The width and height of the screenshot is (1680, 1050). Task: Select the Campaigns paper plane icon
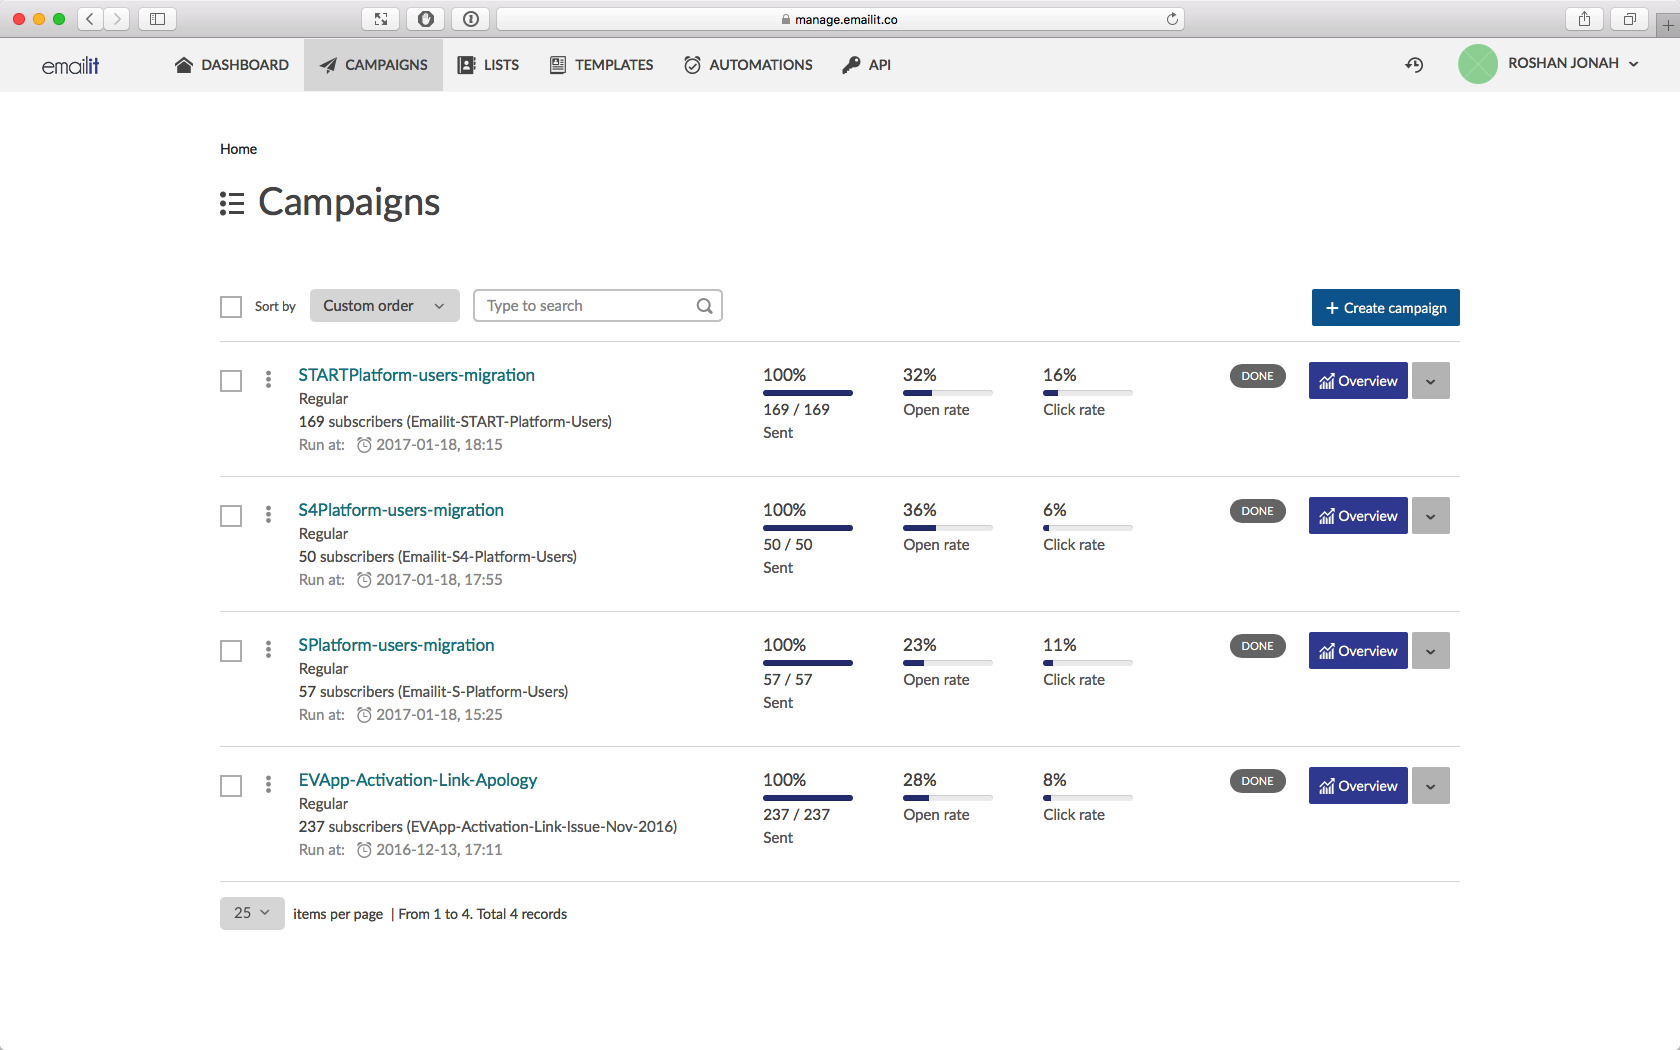327,64
